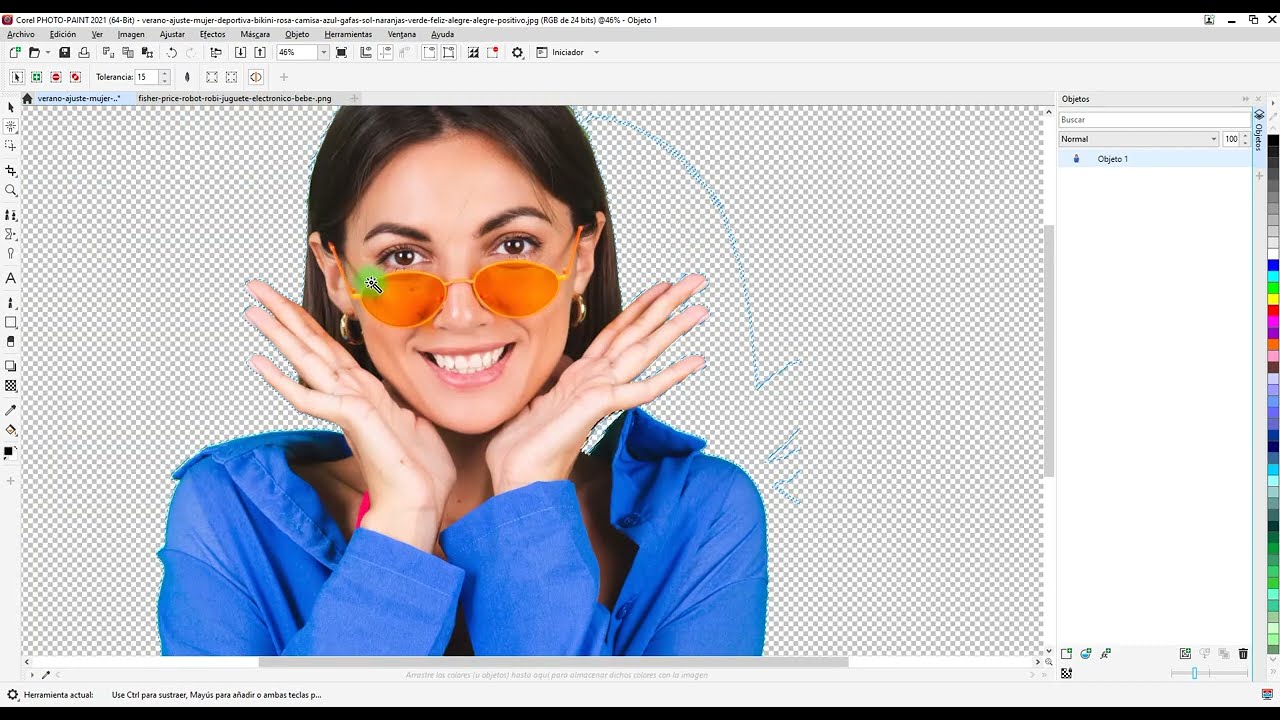Set Subtractive mask mode
The width and height of the screenshot is (1280, 720).
[56, 77]
